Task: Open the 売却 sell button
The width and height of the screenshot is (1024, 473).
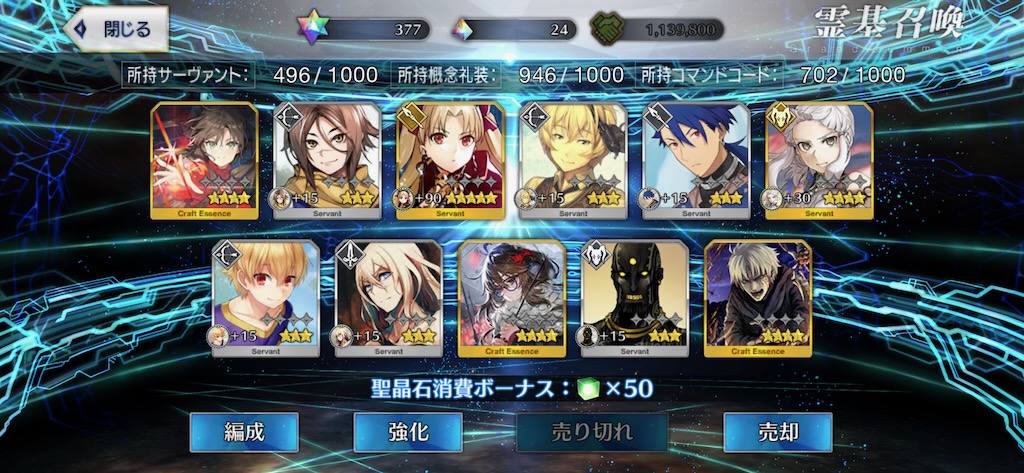Action: point(778,432)
